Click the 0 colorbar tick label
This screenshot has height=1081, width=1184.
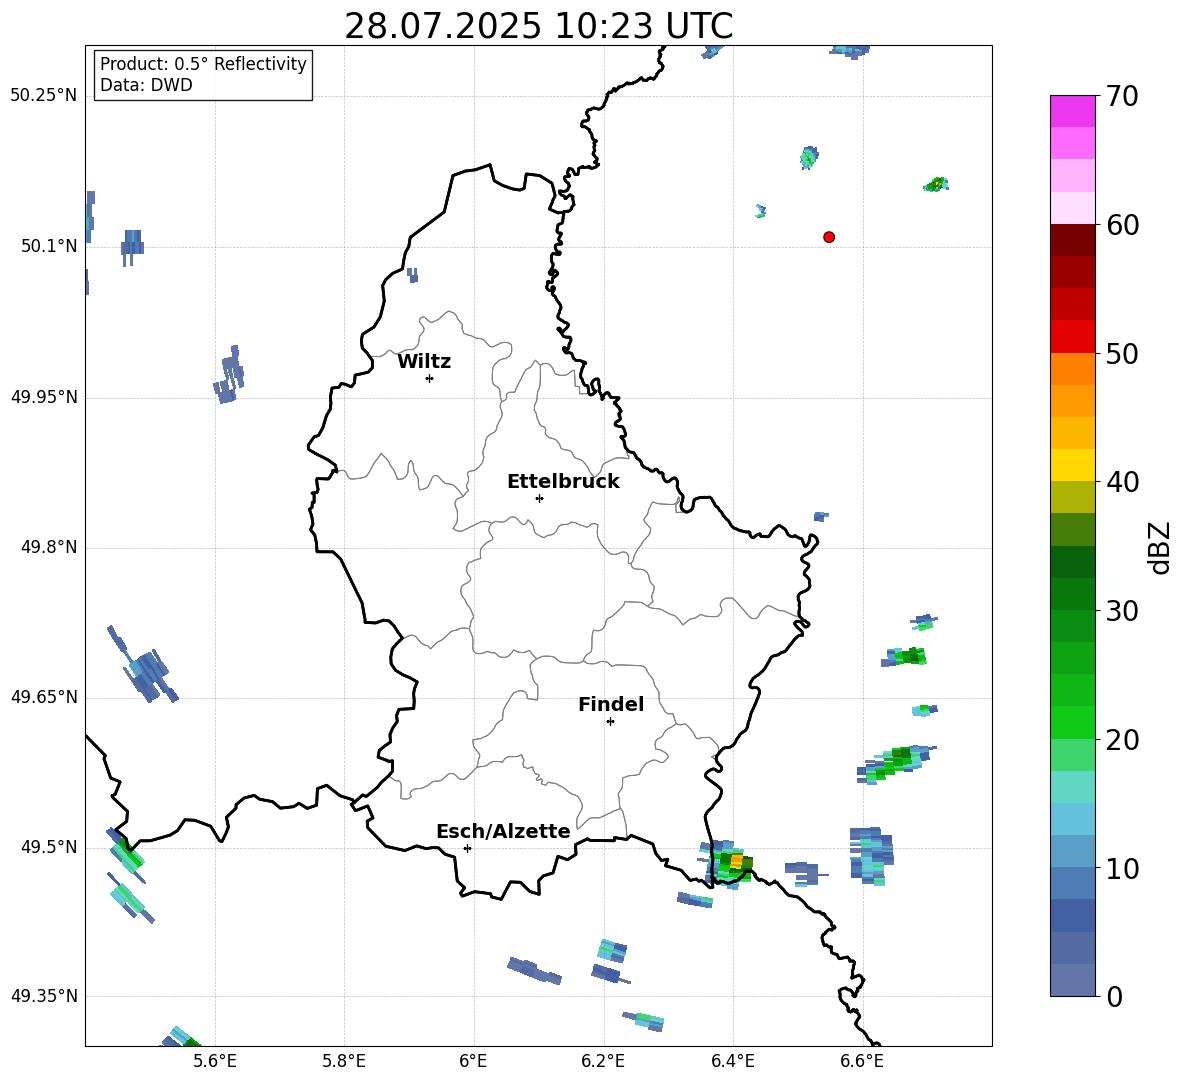[1115, 997]
